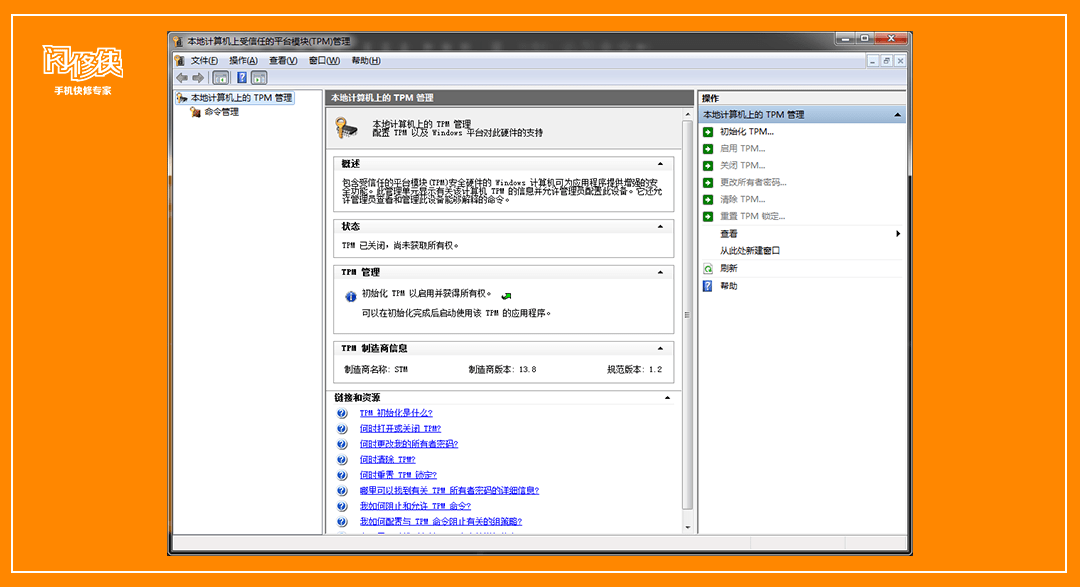Click the status text TPM 已关闭，尚未获取所有权
1080x587 pixels.
[400, 246]
